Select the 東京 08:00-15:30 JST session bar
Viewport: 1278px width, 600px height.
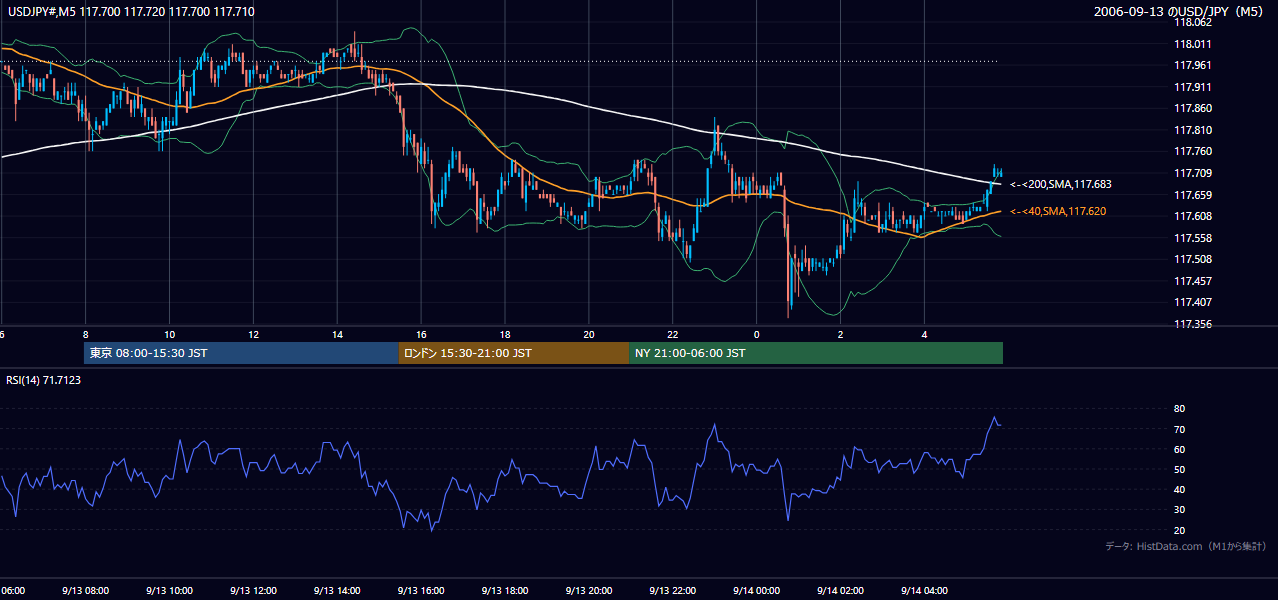pyautogui.click(x=241, y=353)
